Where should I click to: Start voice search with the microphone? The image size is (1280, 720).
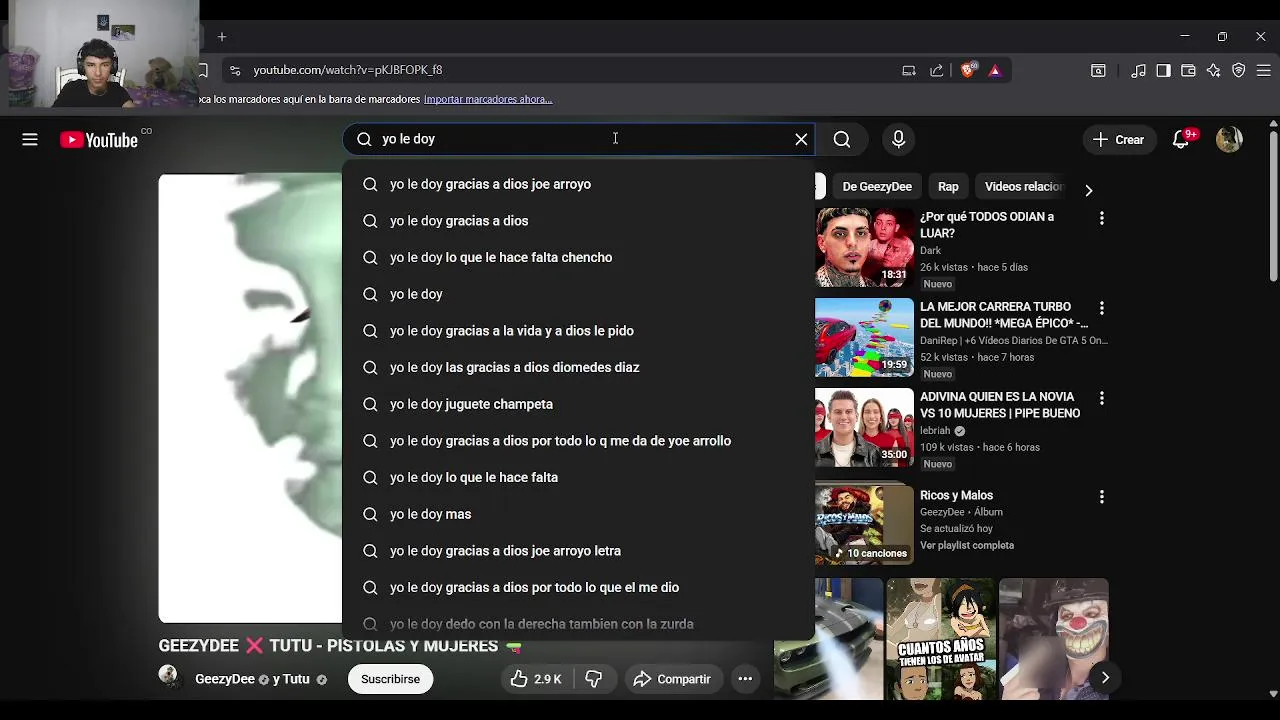point(898,139)
